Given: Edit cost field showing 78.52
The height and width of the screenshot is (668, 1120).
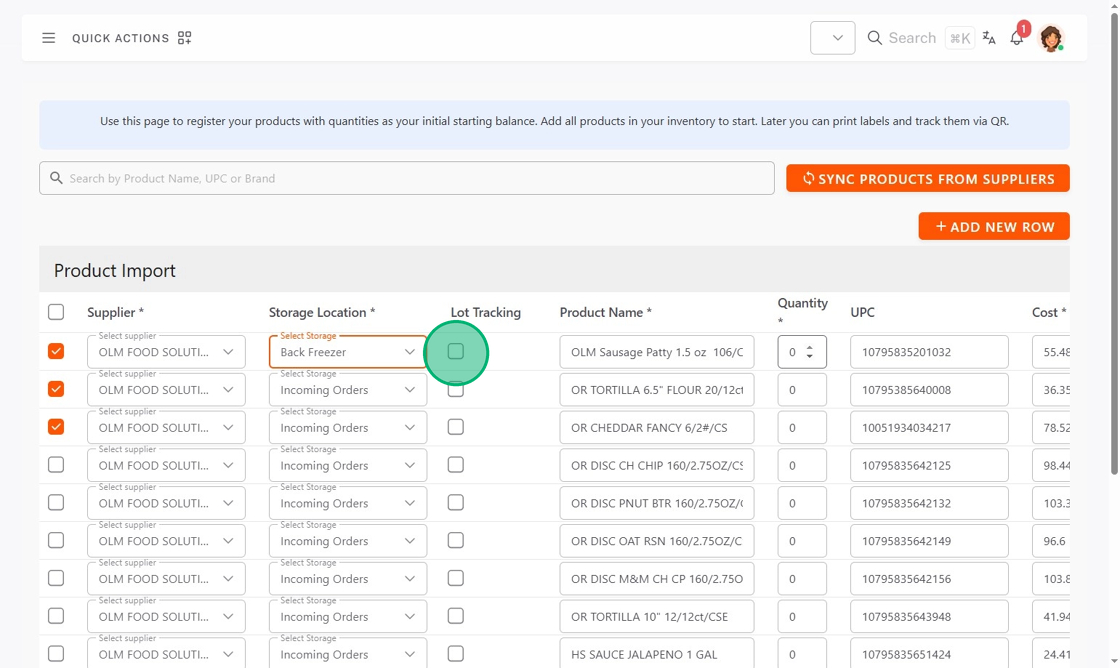Looking at the screenshot, I should 1051,427.
